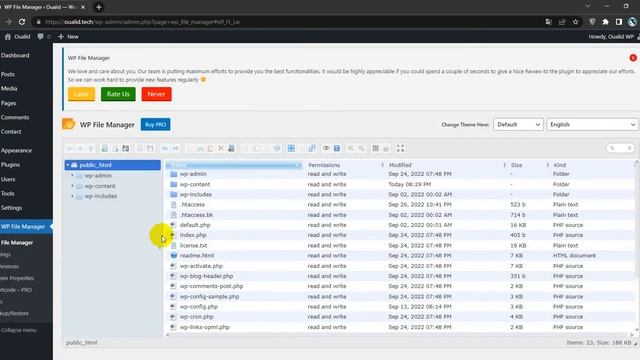Screen dimensions: 640x360
Task: Select the .htaccess file row
Action: coord(400,204)
